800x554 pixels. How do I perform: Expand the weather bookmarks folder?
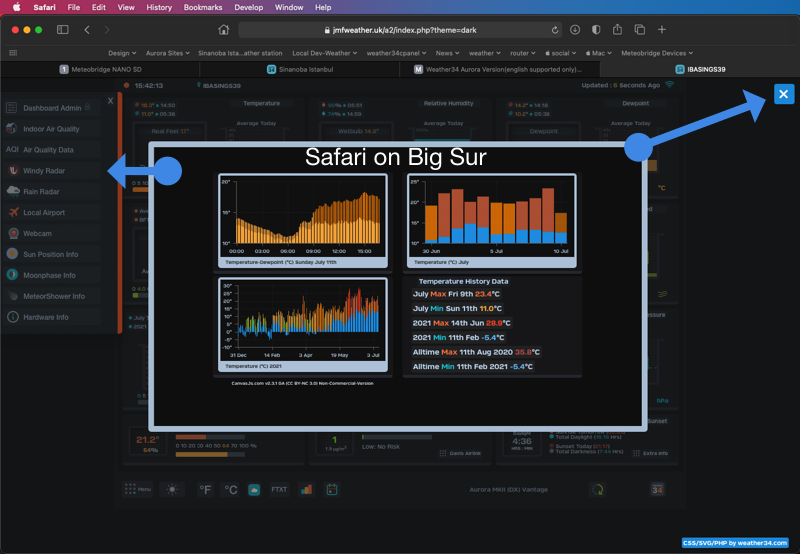click(x=485, y=53)
